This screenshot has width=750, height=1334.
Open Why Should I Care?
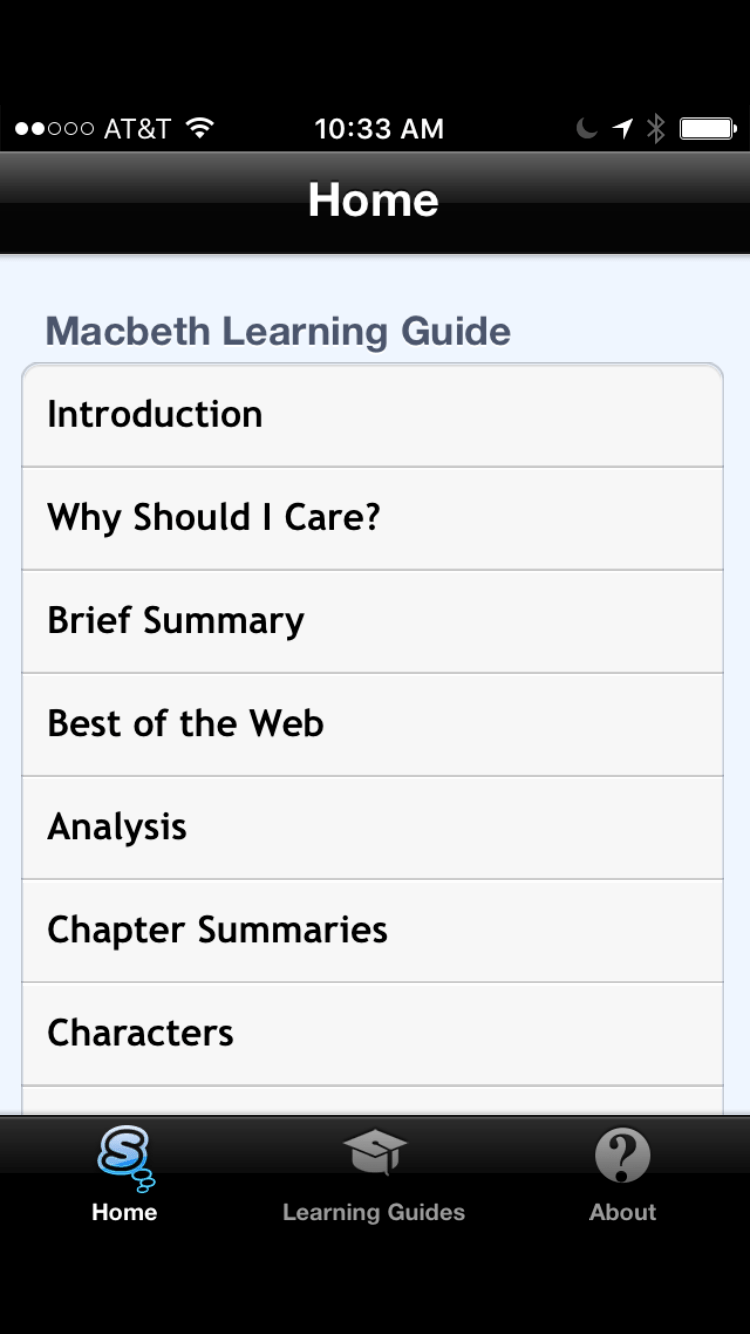pyautogui.click(x=372, y=518)
